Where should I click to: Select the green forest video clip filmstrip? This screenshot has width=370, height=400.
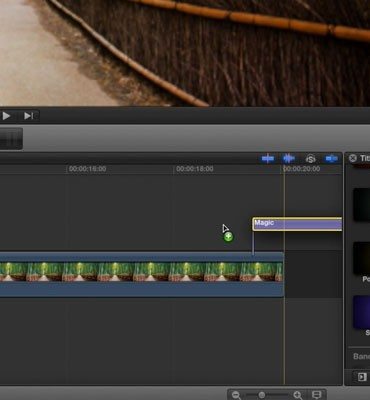tap(142, 274)
